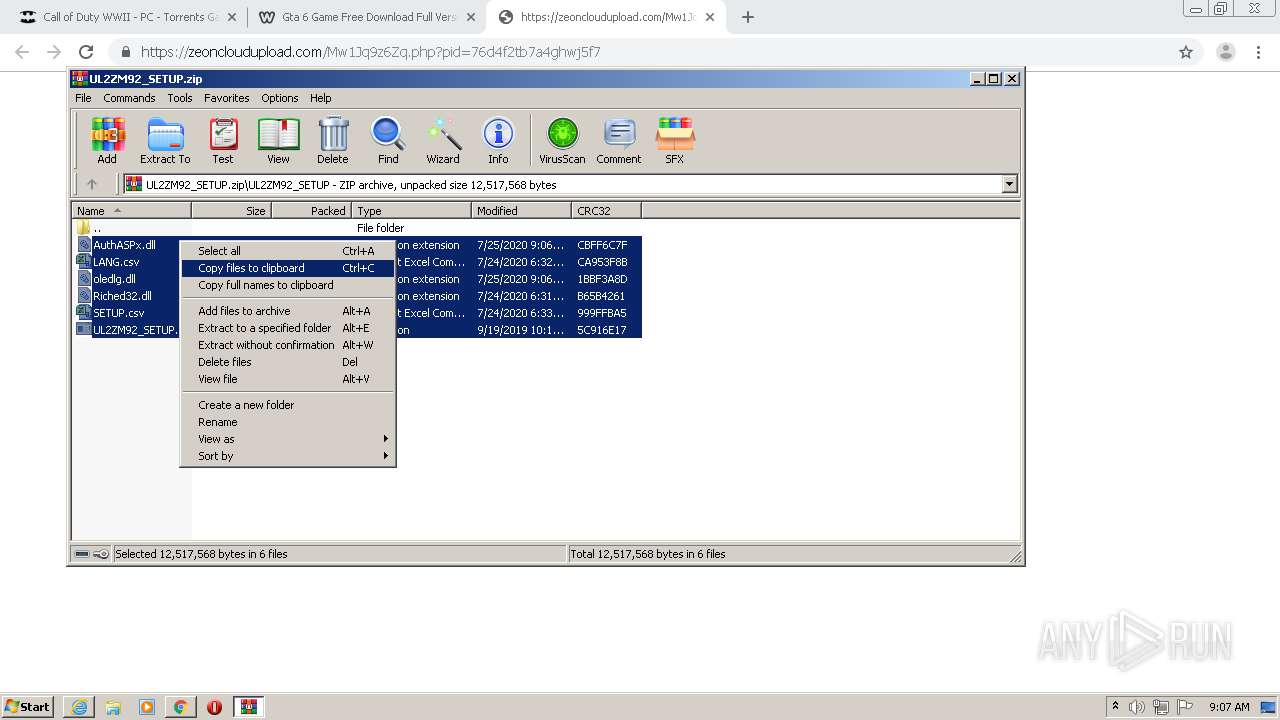Open the archive path dropdown
The image size is (1280, 720).
1009,184
